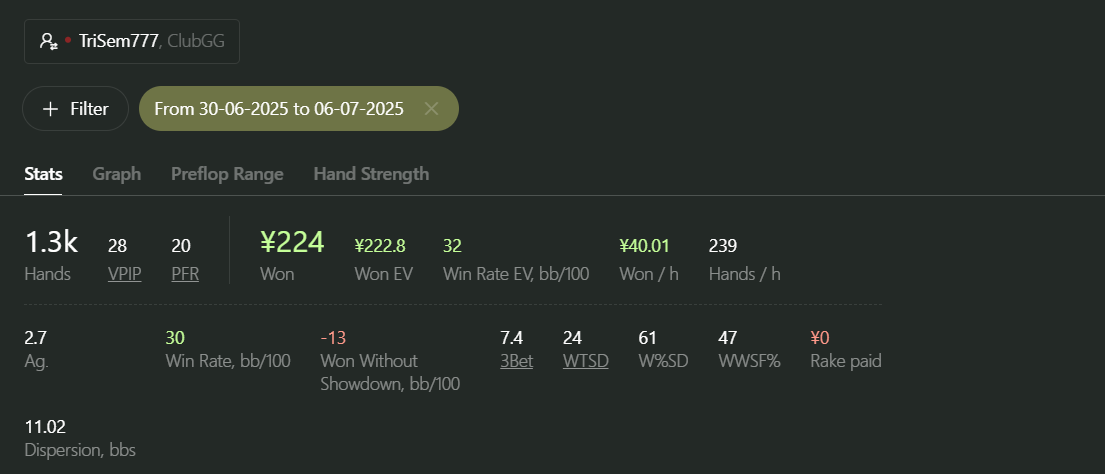Open the TriSem777 ClubGG player selector
The height and width of the screenshot is (474, 1105).
(x=132, y=42)
